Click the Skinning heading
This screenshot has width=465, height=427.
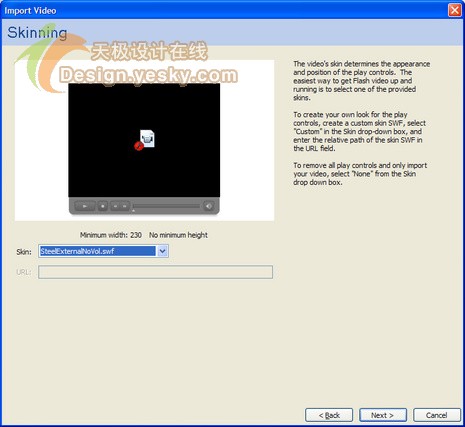(x=37, y=33)
